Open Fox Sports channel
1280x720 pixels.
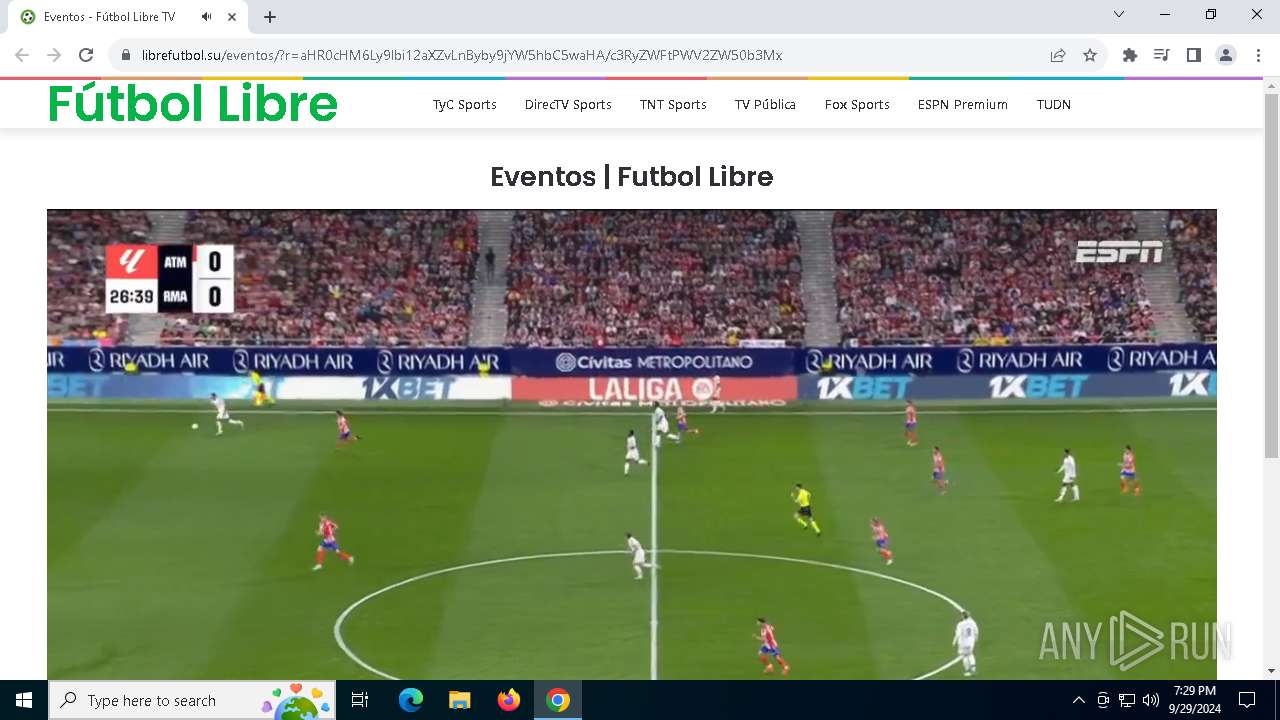tap(857, 104)
